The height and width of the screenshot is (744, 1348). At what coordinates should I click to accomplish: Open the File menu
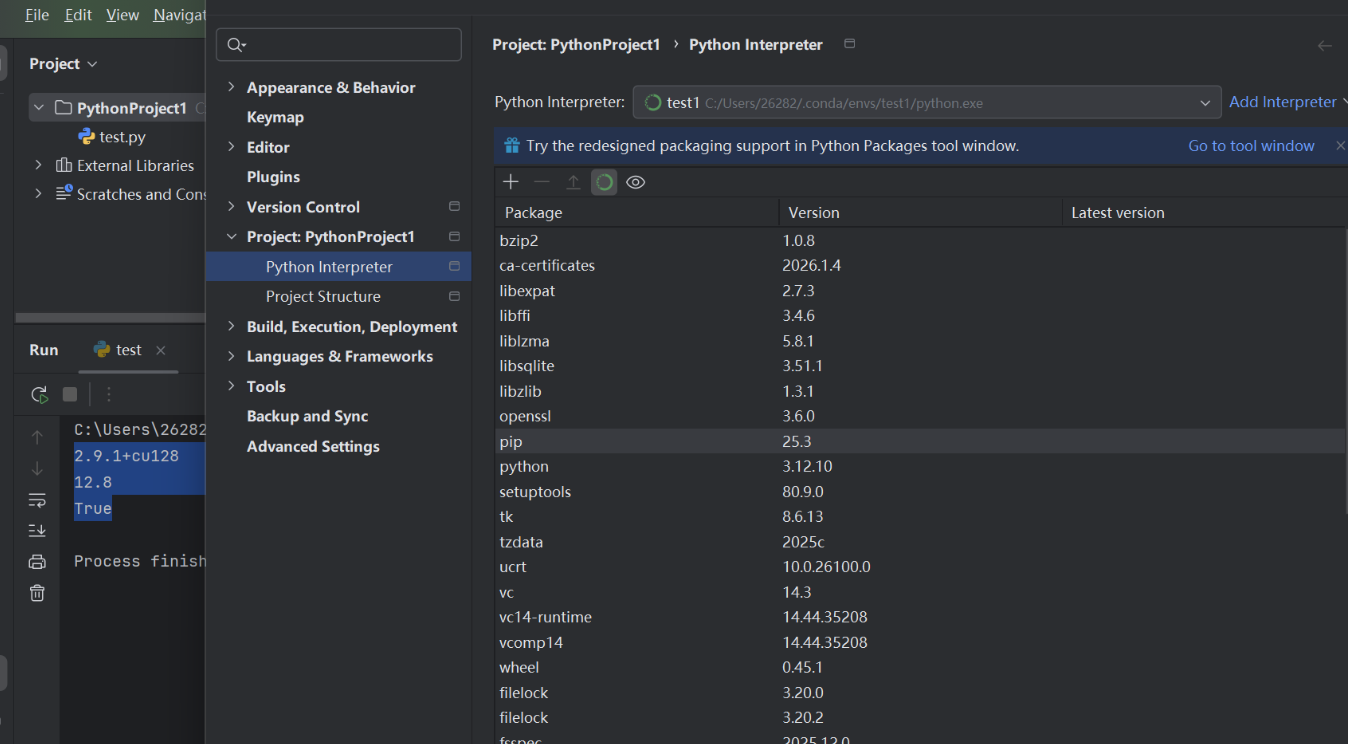pyautogui.click(x=37, y=15)
